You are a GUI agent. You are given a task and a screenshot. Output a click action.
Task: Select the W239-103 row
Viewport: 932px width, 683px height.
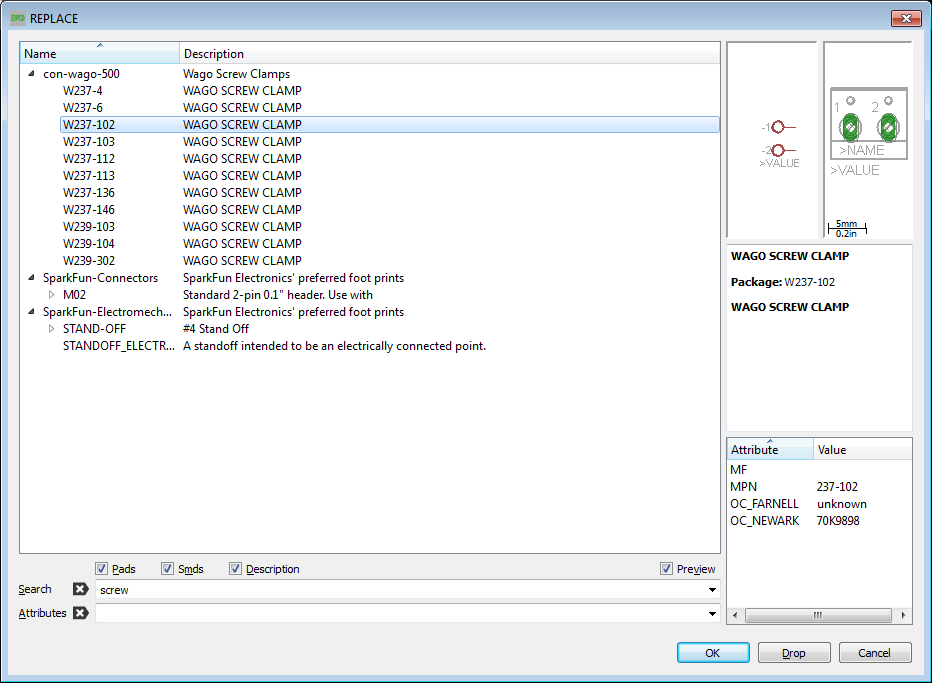[x=389, y=226]
